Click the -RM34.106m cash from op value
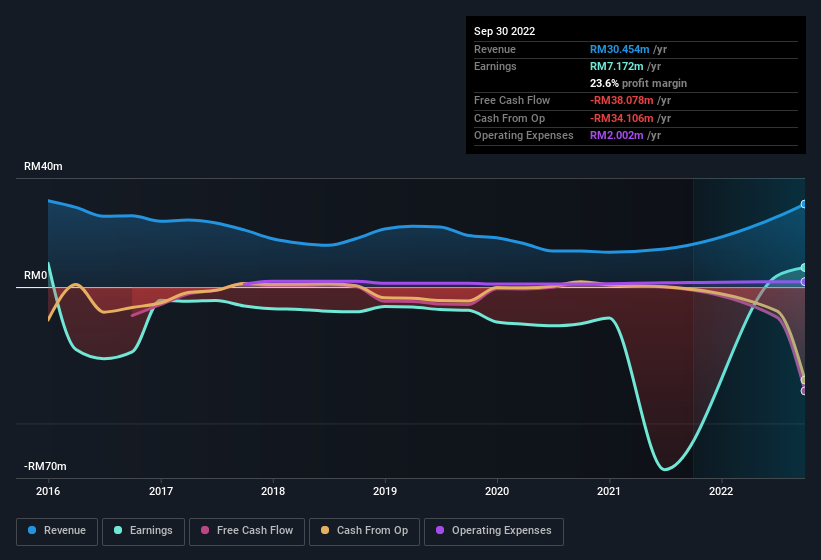The height and width of the screenshot is (560, 821). tap(622, 118)
